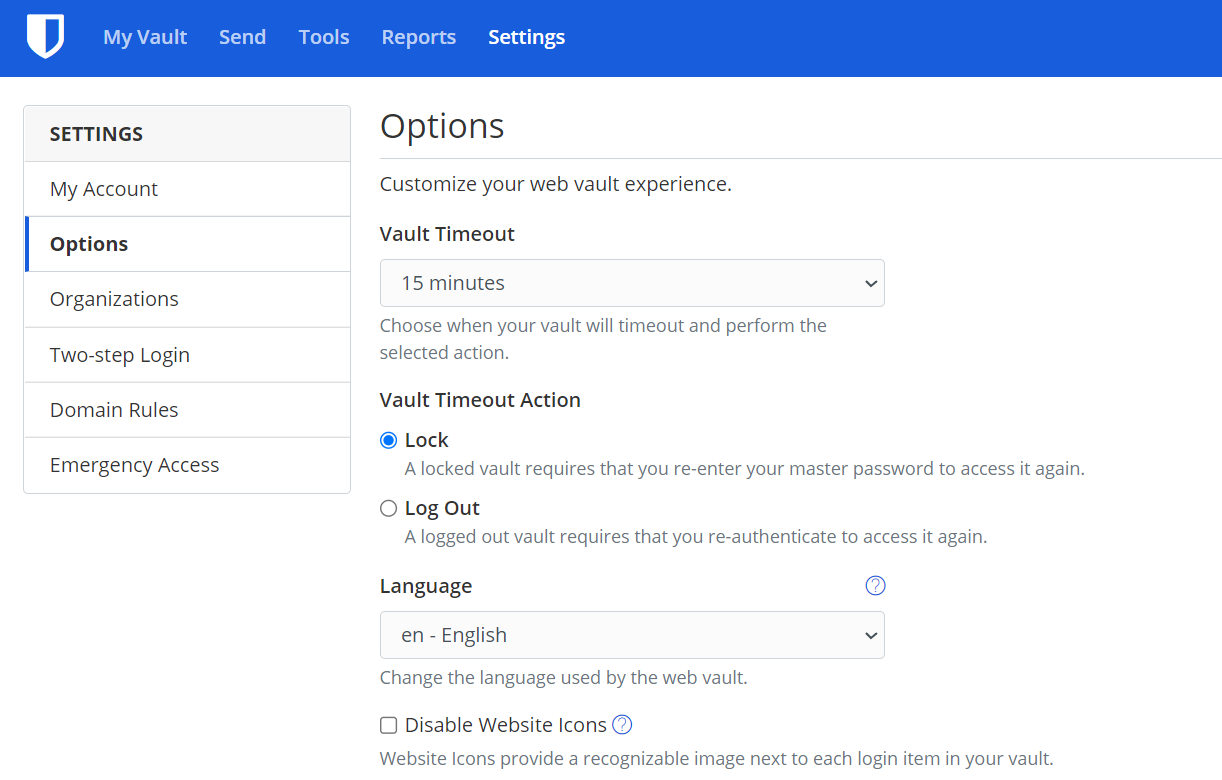Click the Vault Timeout Action label
The height and width of the screenshot is (780, 1222).
(x=480, y=400)
